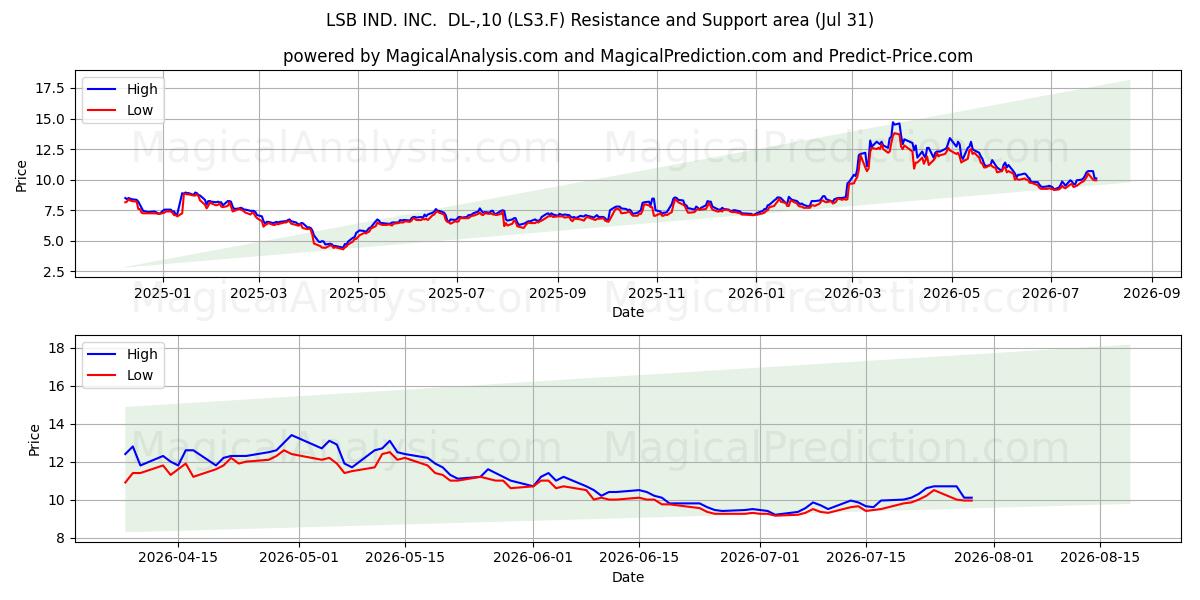Click the '16' y-axis value in the bottom chart
Viewport: 1200px width, 600px height.
click(57, 386)
